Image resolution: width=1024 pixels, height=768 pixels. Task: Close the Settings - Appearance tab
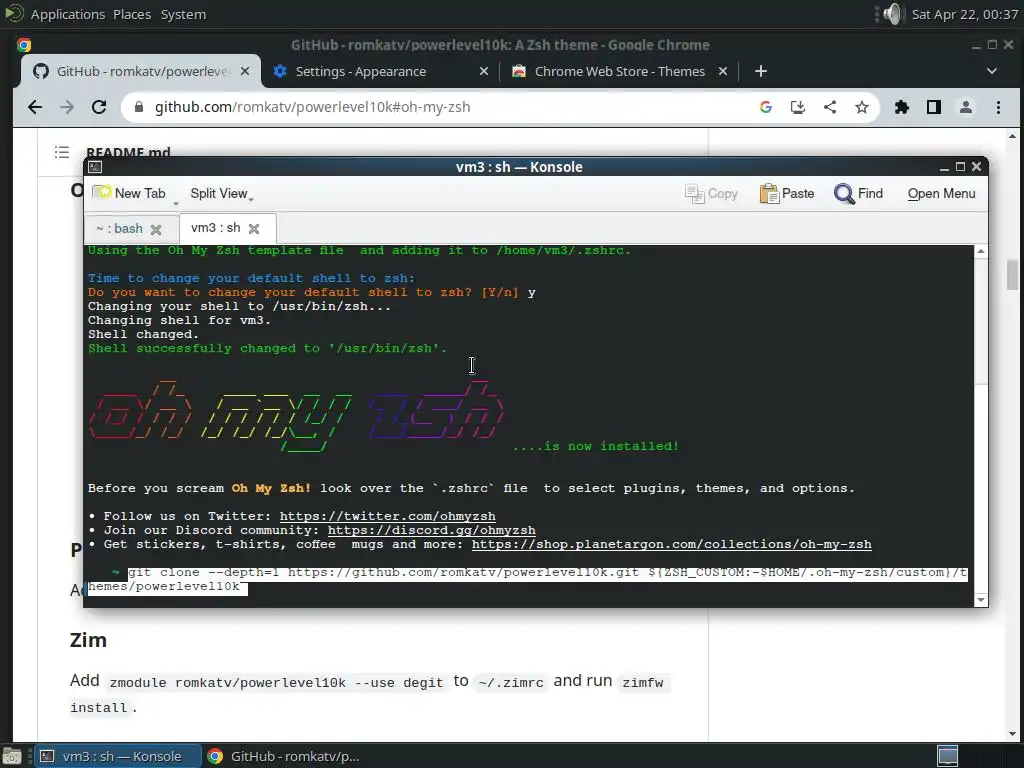(483, 71)
